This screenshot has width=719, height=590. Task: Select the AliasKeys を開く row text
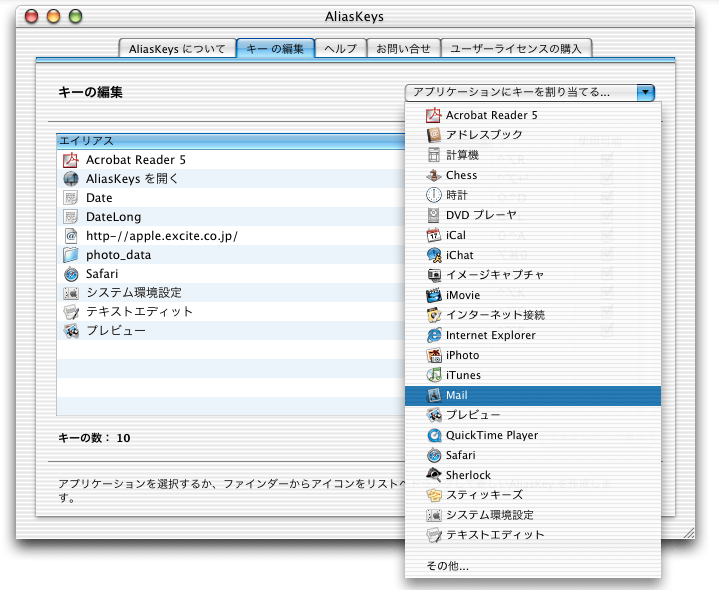coord(132,179)
